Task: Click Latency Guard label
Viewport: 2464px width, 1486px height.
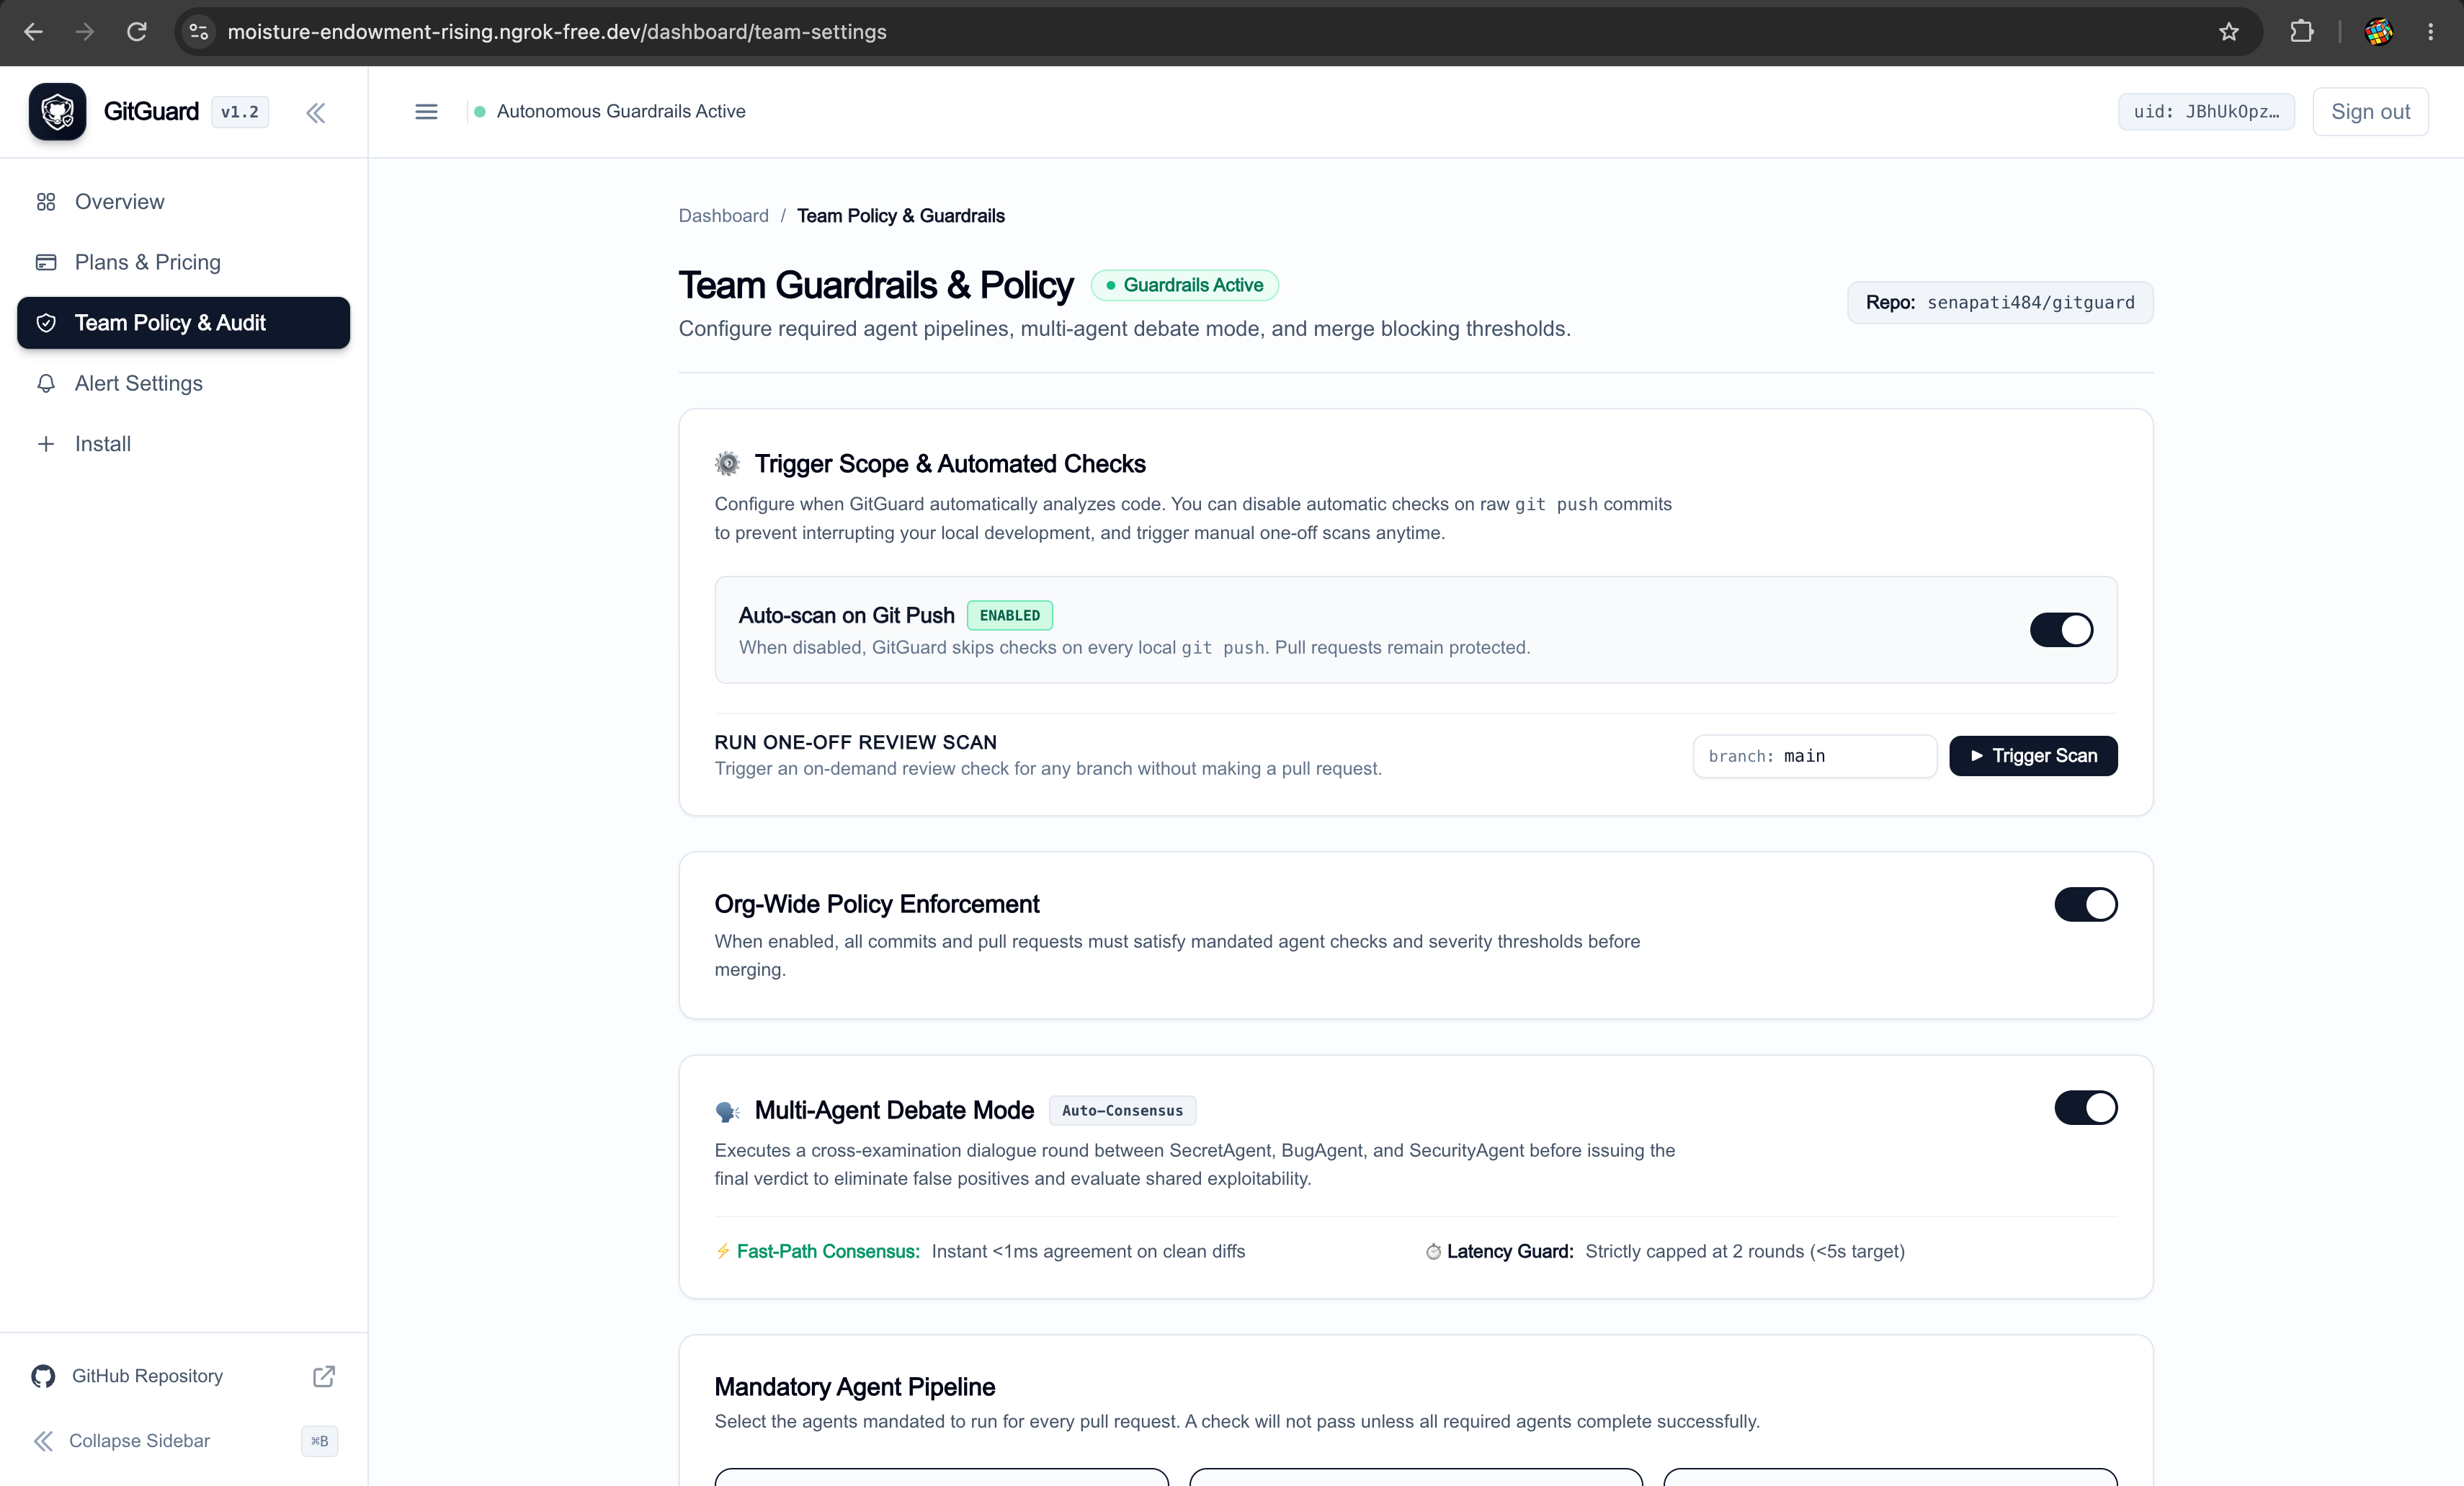Action: (1510, 1251)
